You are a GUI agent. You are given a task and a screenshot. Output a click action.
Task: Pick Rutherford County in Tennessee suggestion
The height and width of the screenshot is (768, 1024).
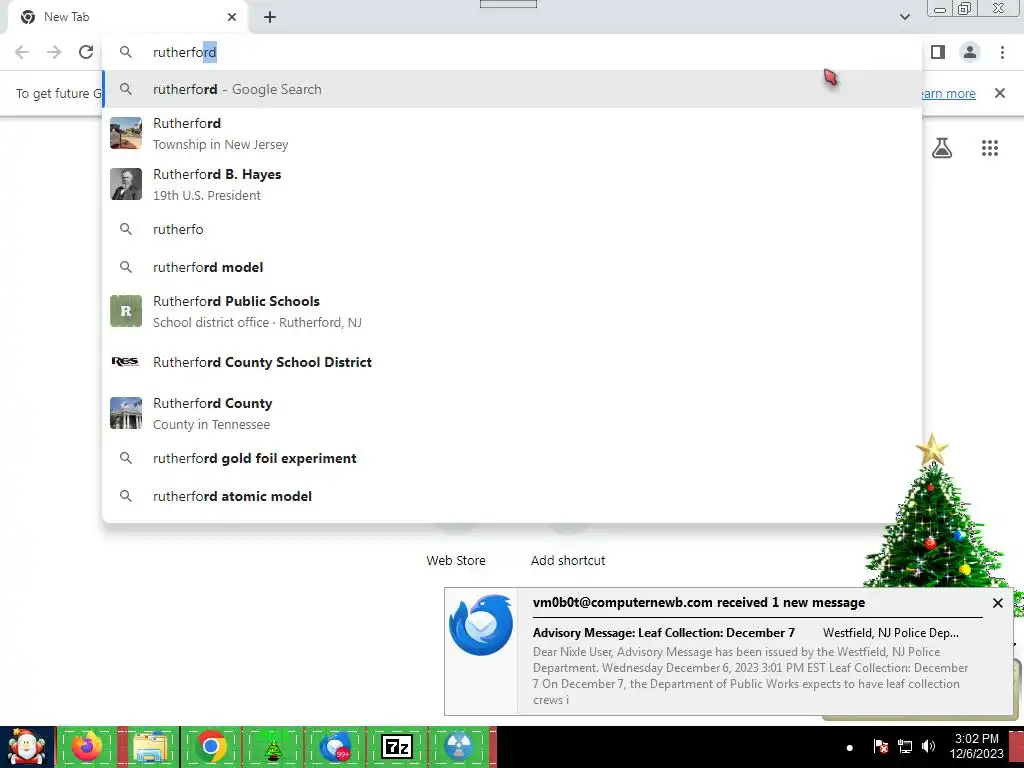coord(513,413)
